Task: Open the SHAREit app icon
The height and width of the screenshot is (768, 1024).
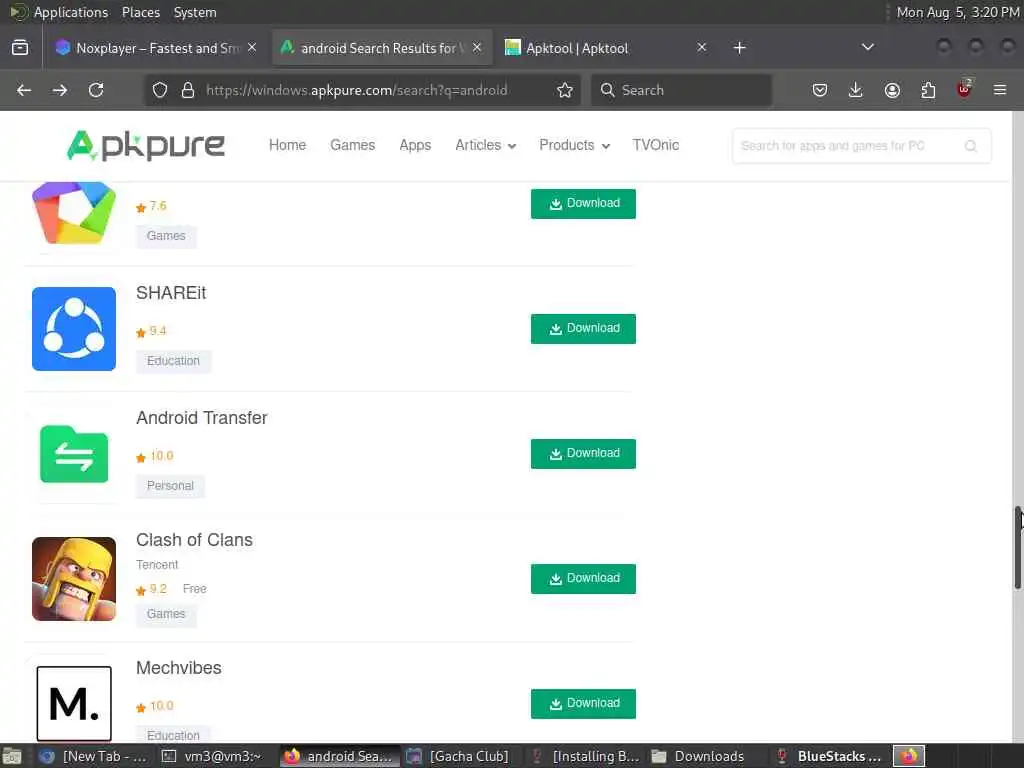Action: pyautogui.click(x=74, y=328)
